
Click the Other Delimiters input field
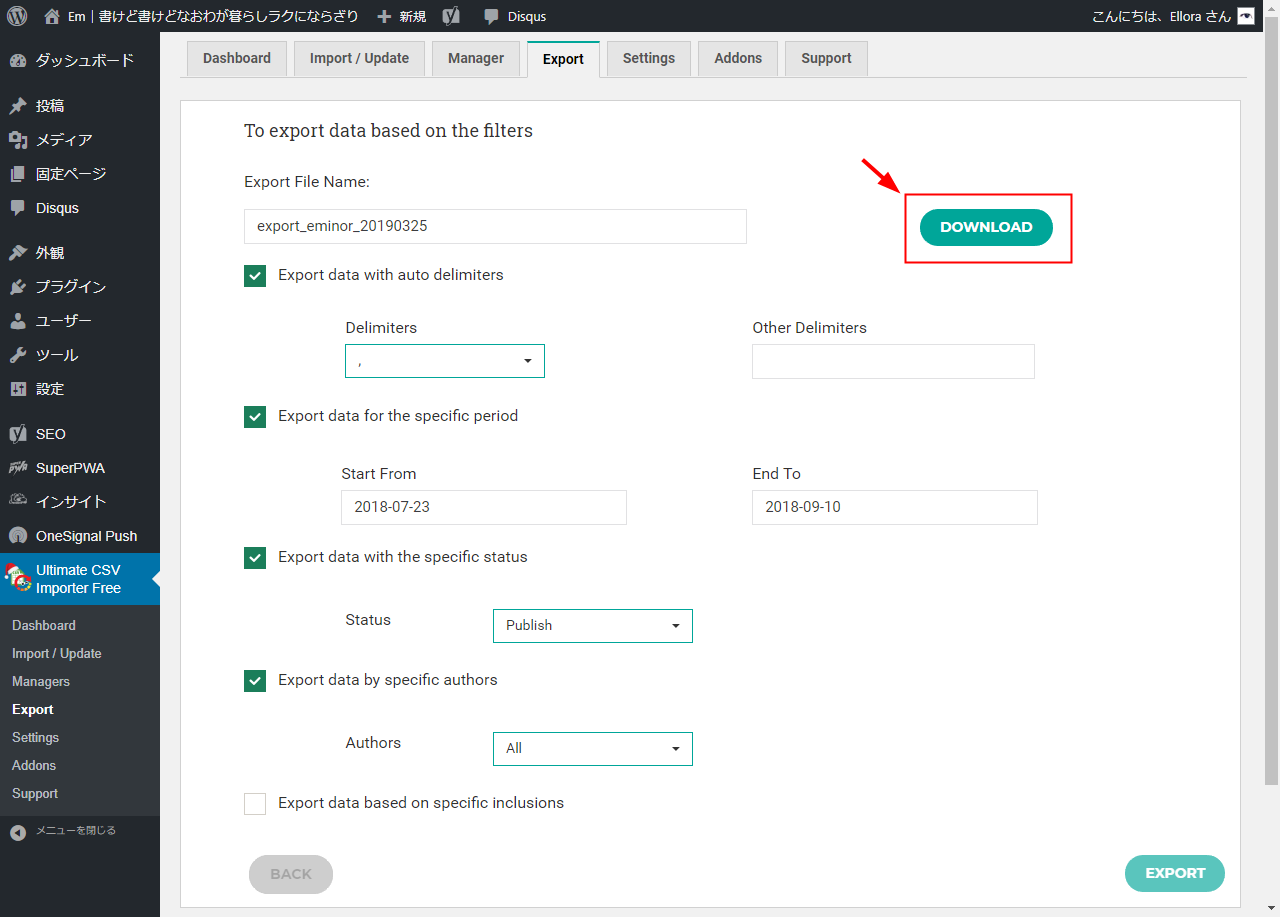pos(893,362)
